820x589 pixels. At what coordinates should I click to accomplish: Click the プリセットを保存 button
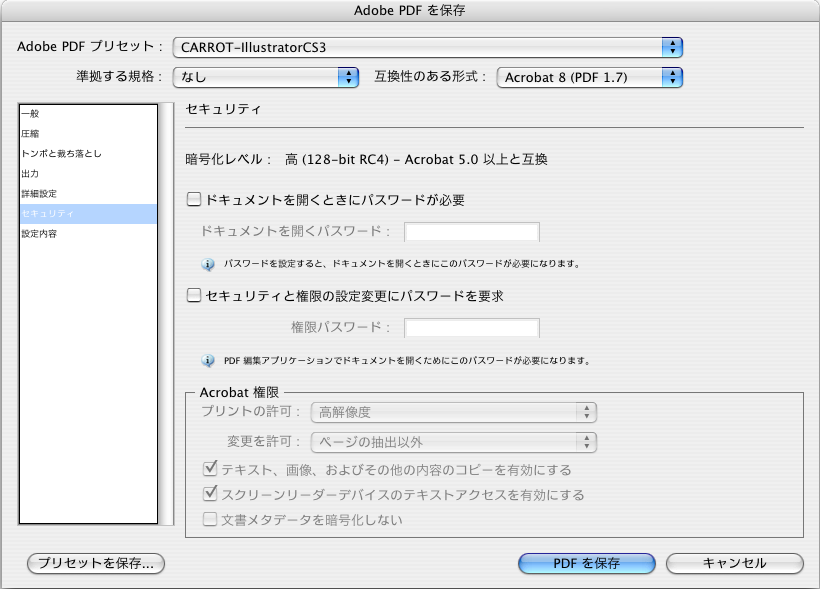[93, 563]
